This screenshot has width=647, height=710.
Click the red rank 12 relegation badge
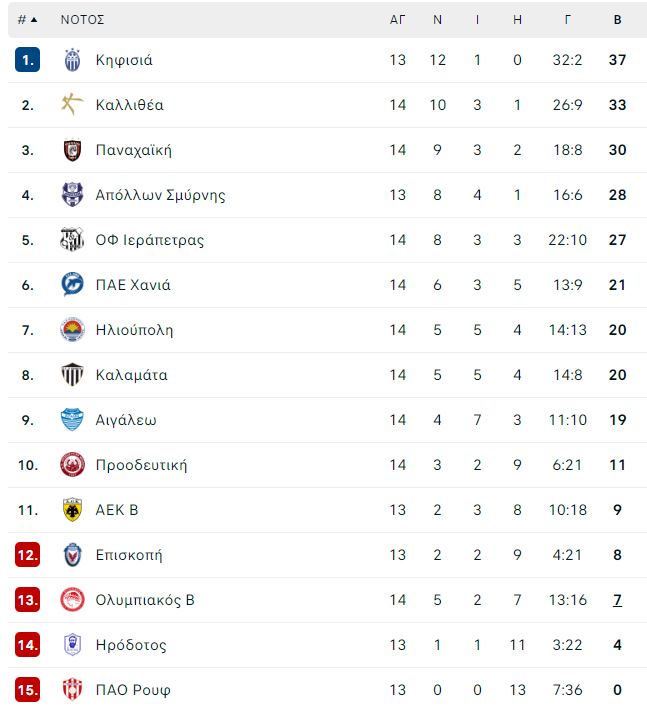click(28, 555)
